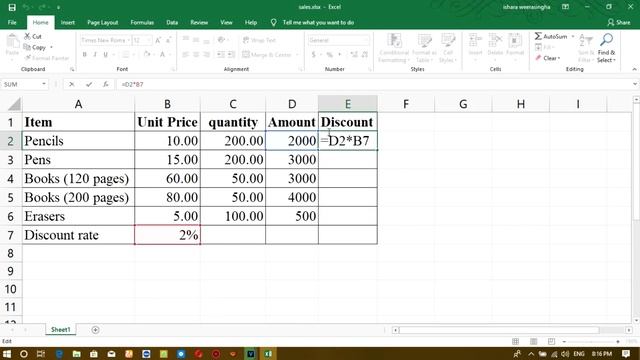
Task: Switch to the Page Layout tab
Action: click(x=102, y=22)
